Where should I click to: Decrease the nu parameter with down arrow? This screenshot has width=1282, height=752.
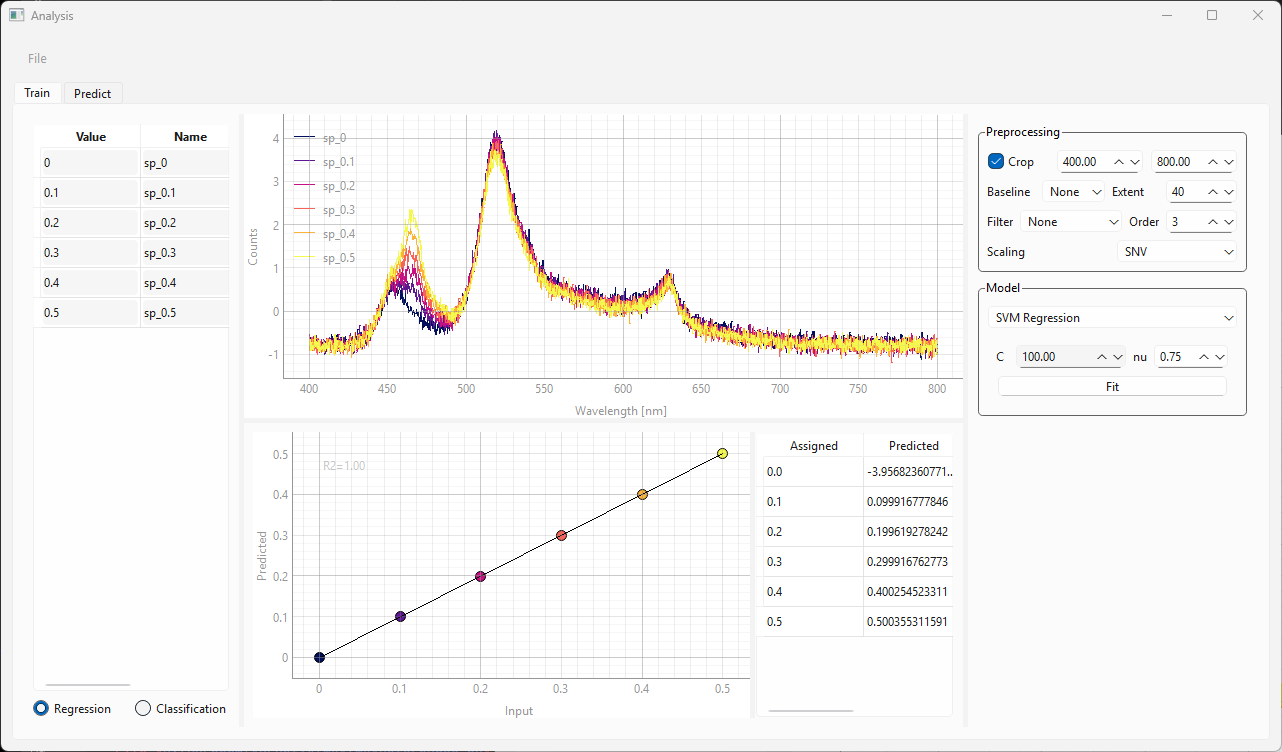pyautogui.click(x=1218, y=357)
